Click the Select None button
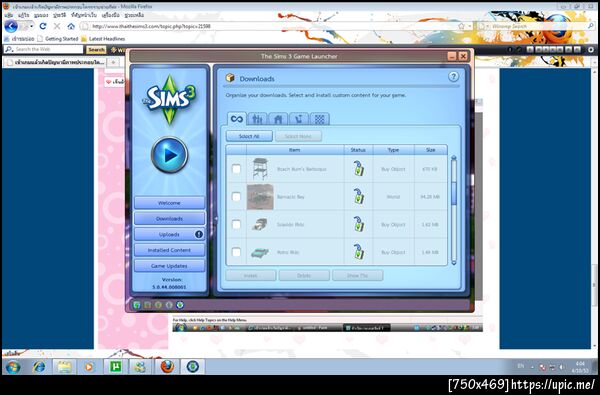 coord(298,136)
